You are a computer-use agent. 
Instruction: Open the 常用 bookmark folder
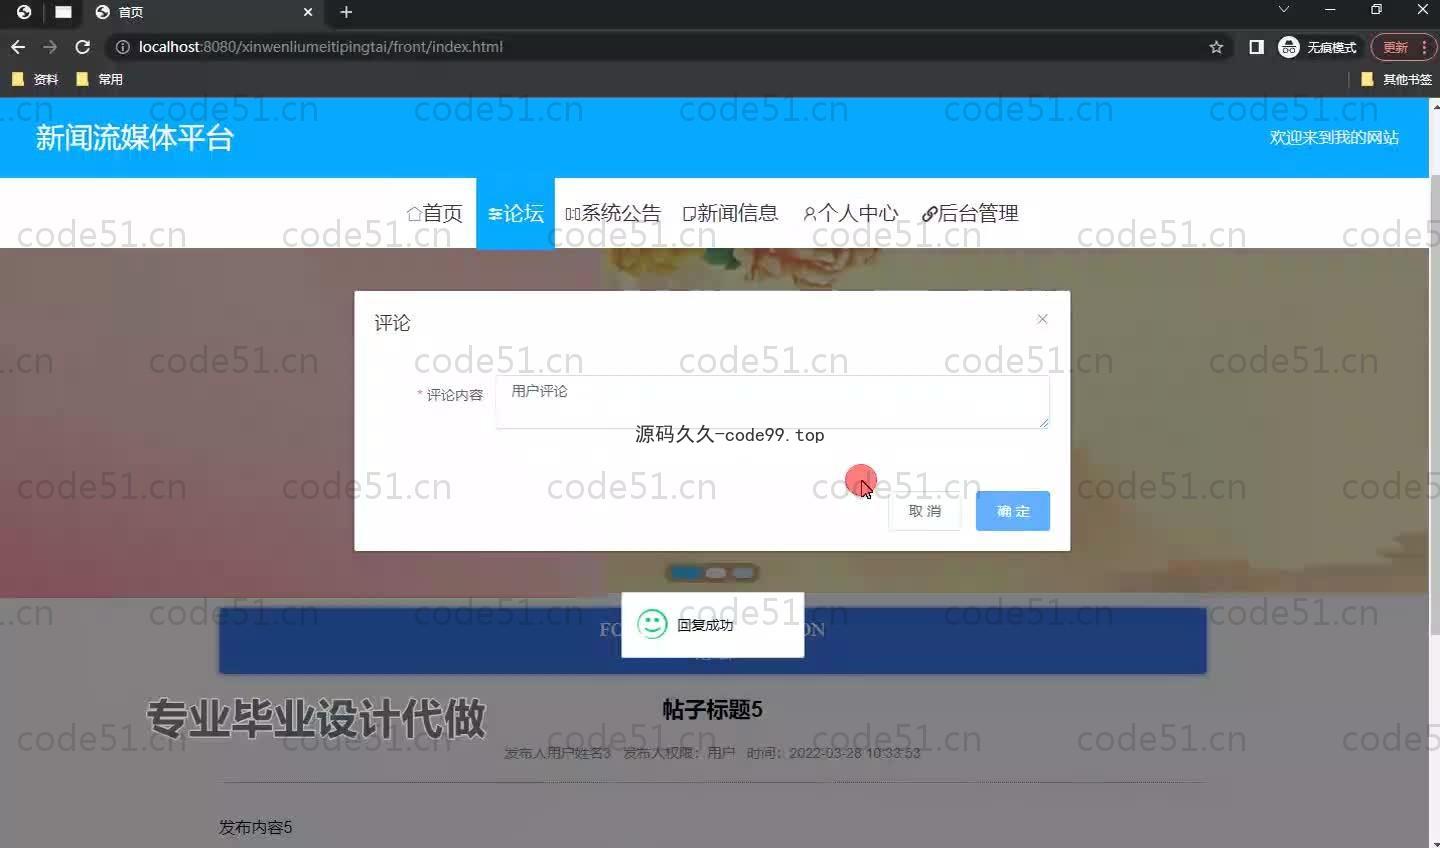[99, 79]
